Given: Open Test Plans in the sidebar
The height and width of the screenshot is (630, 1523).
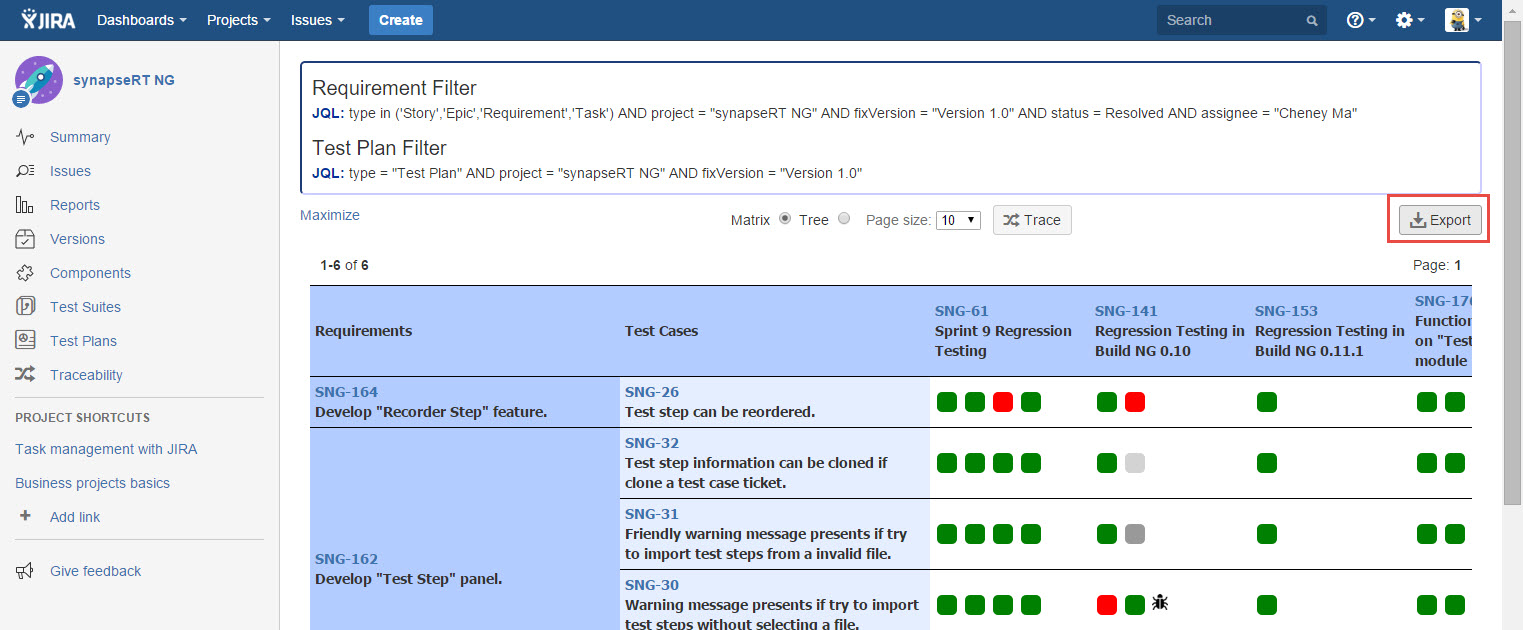Looking at the screenshot, I should point(83,341).
